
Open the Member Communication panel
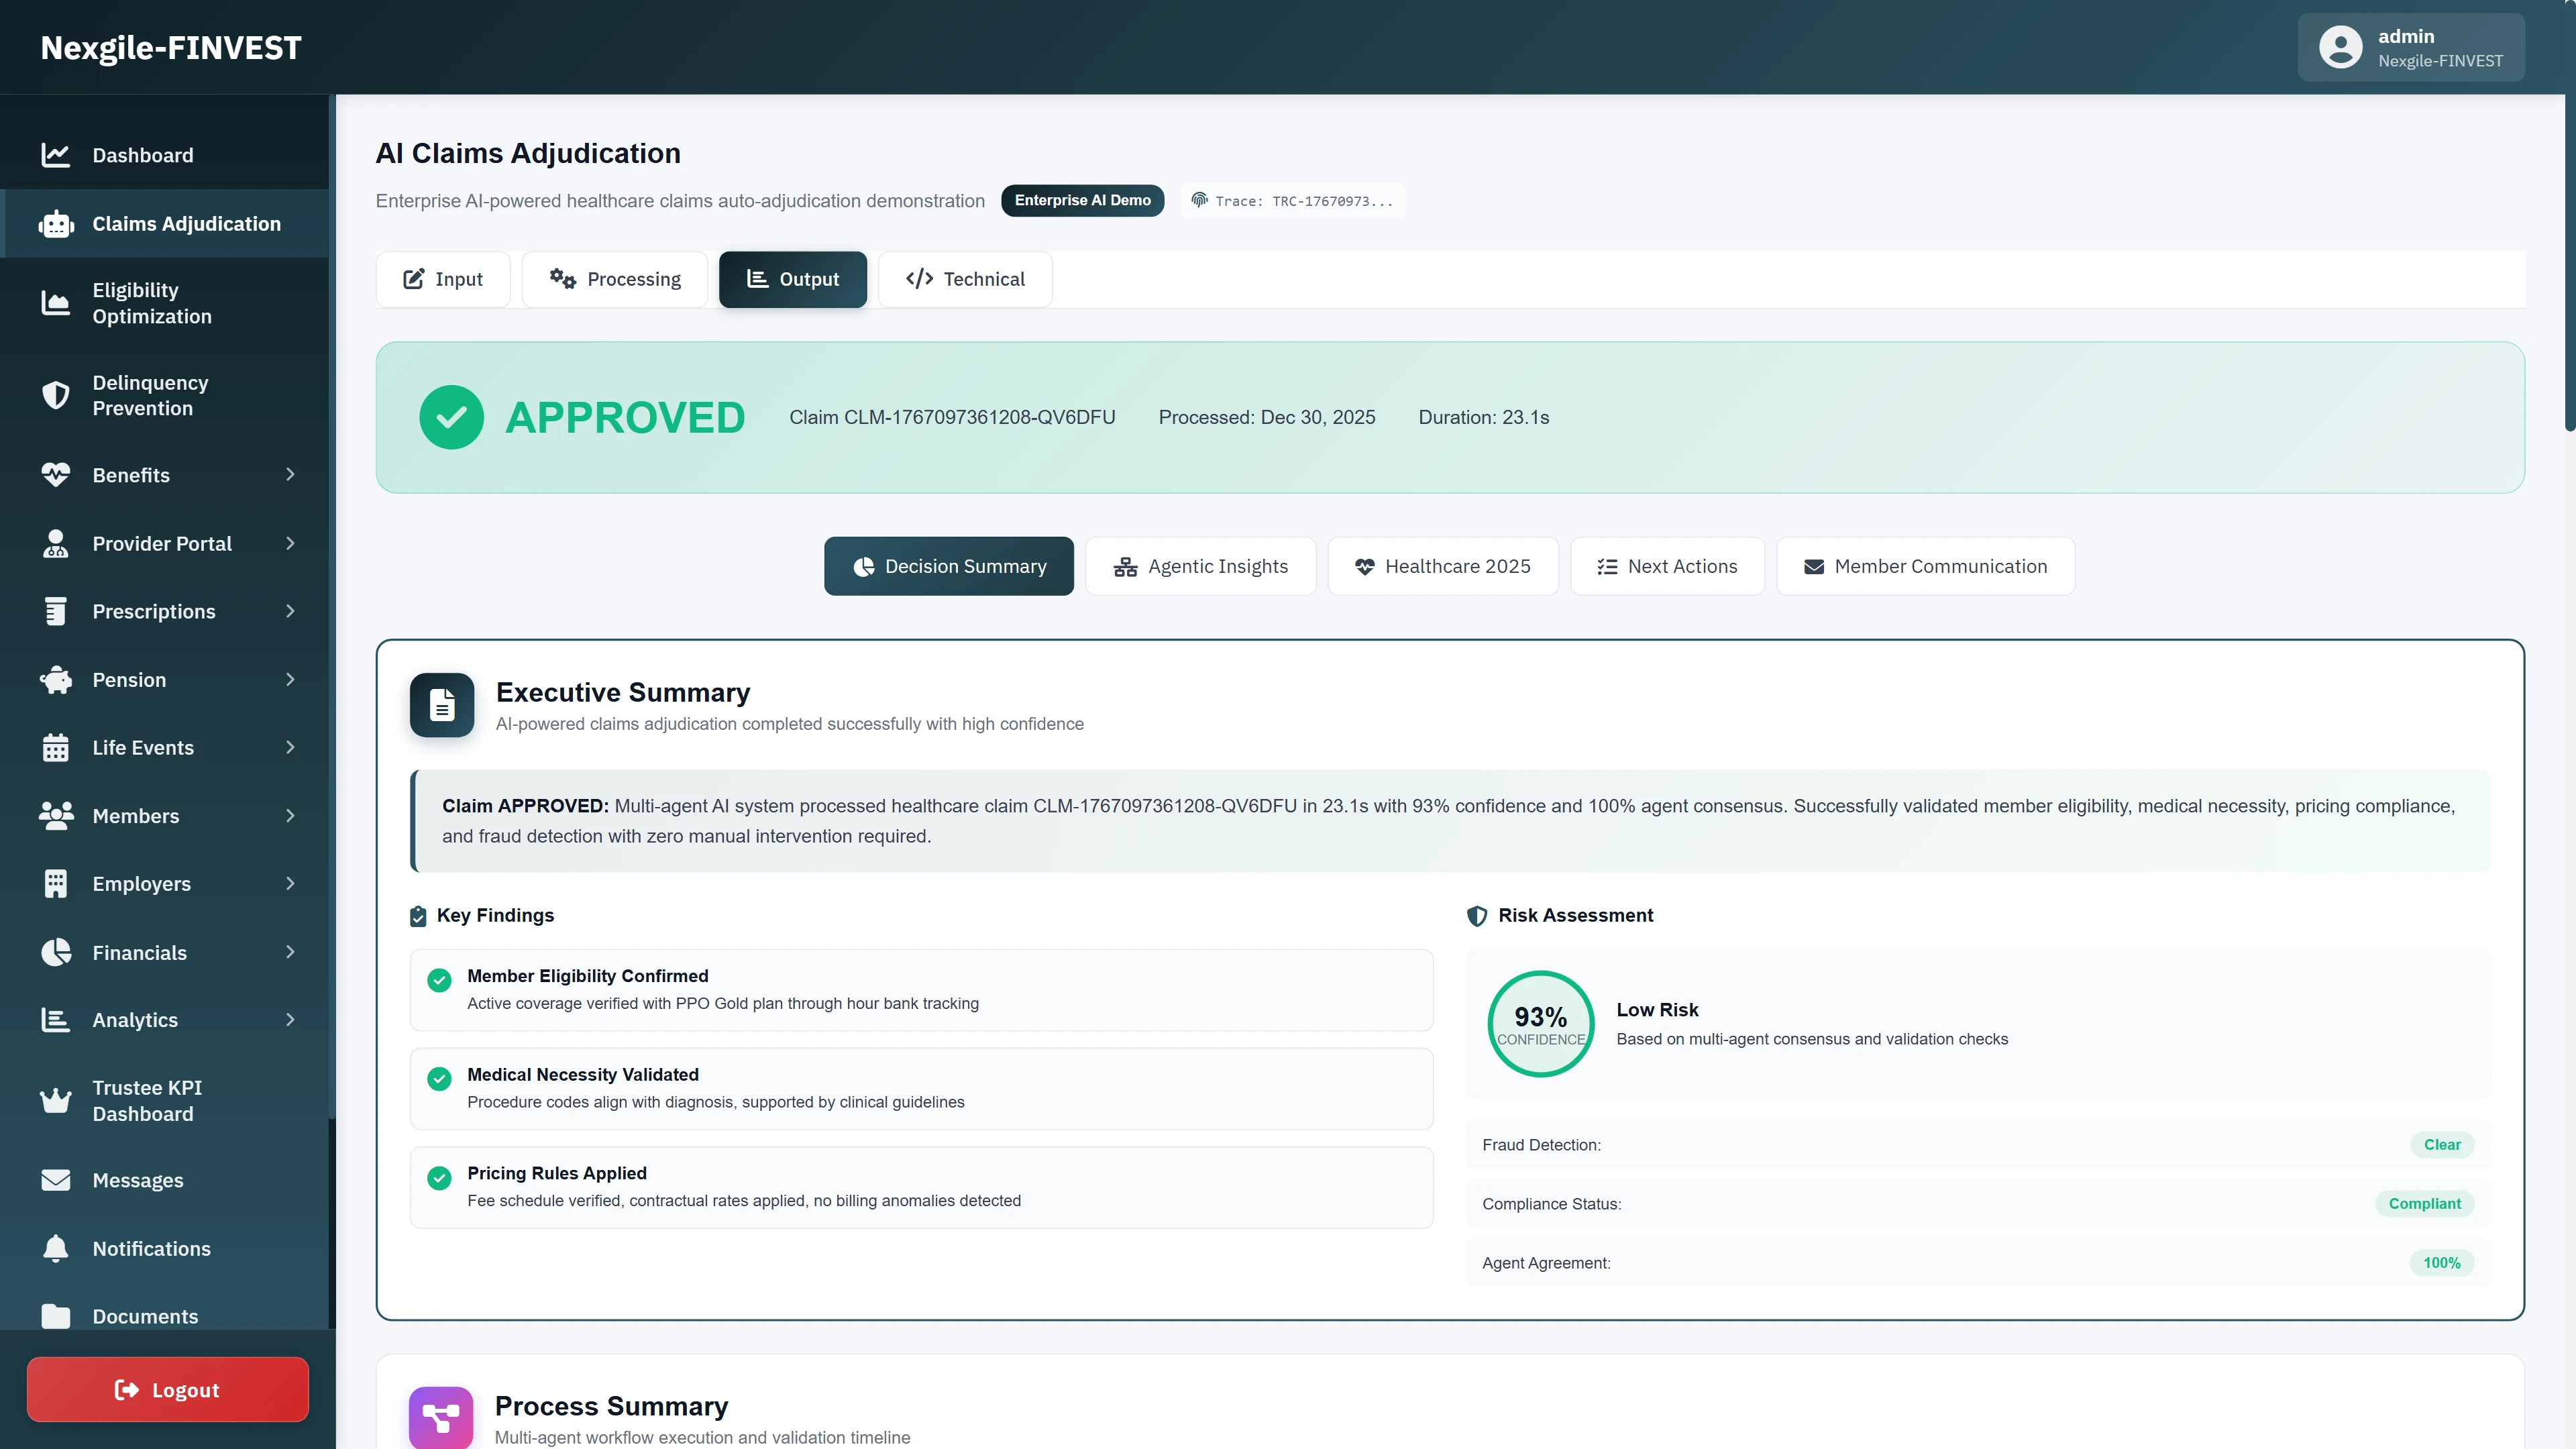(1924, 566)
